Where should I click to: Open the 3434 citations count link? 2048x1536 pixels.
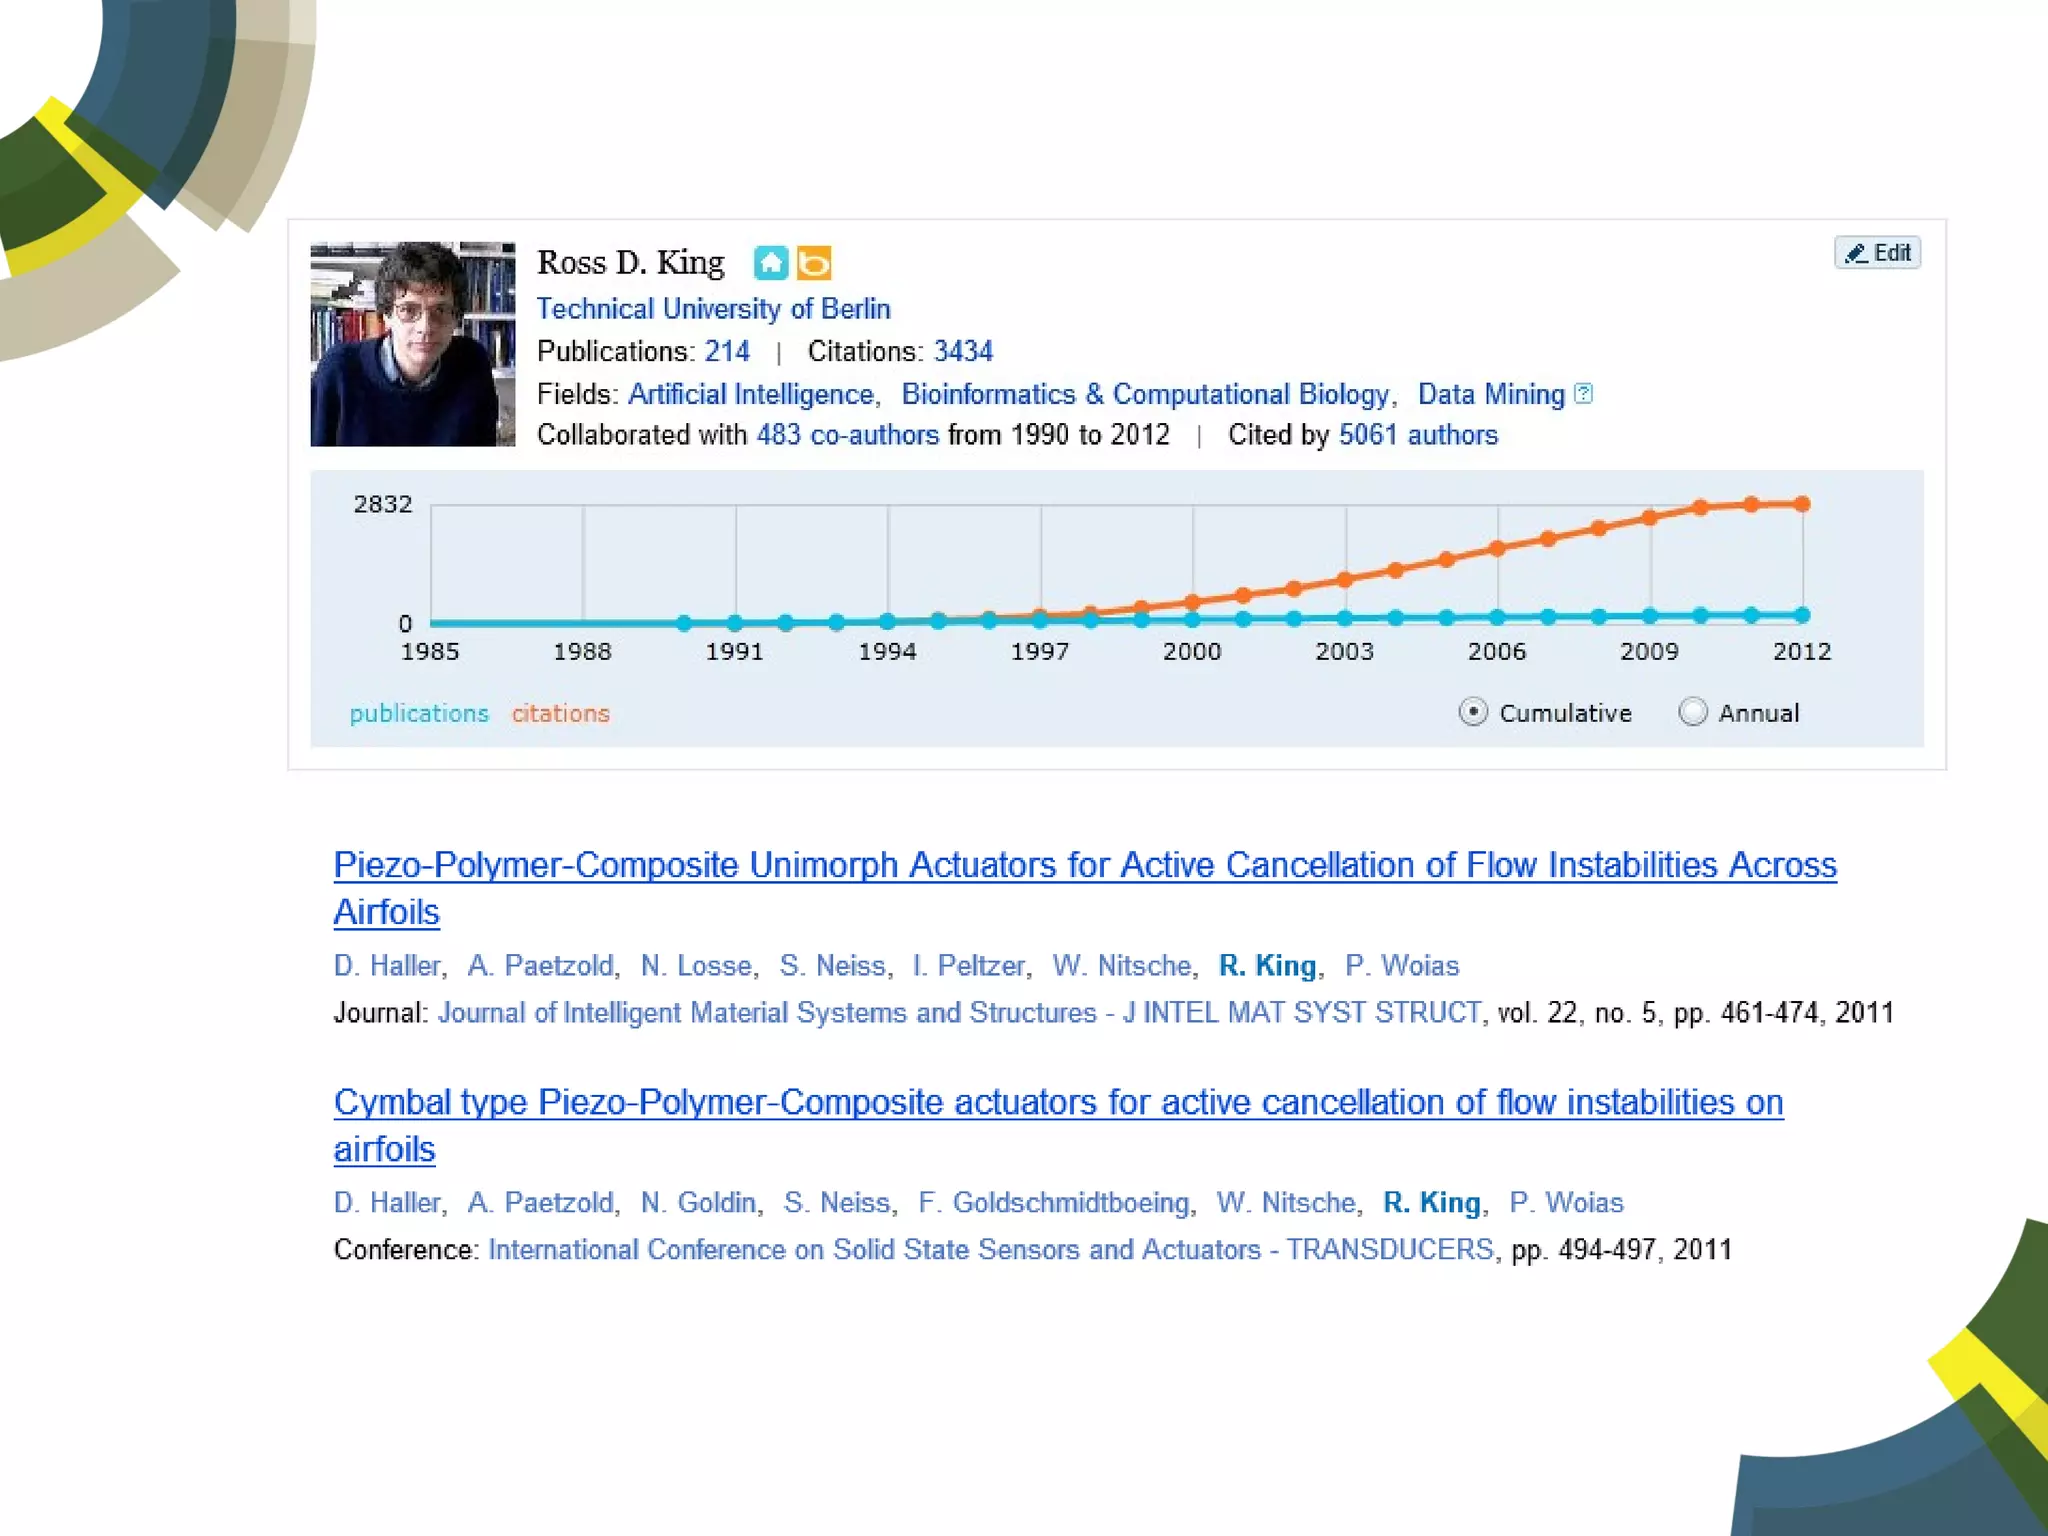click(x=963, y=352)
